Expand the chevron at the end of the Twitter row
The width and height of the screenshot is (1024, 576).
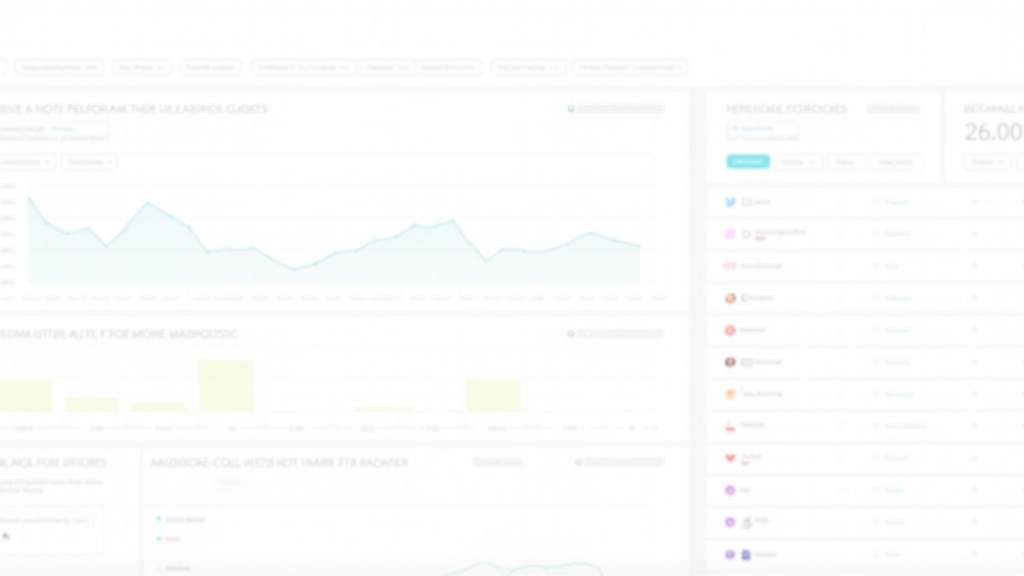coord(975,202)
